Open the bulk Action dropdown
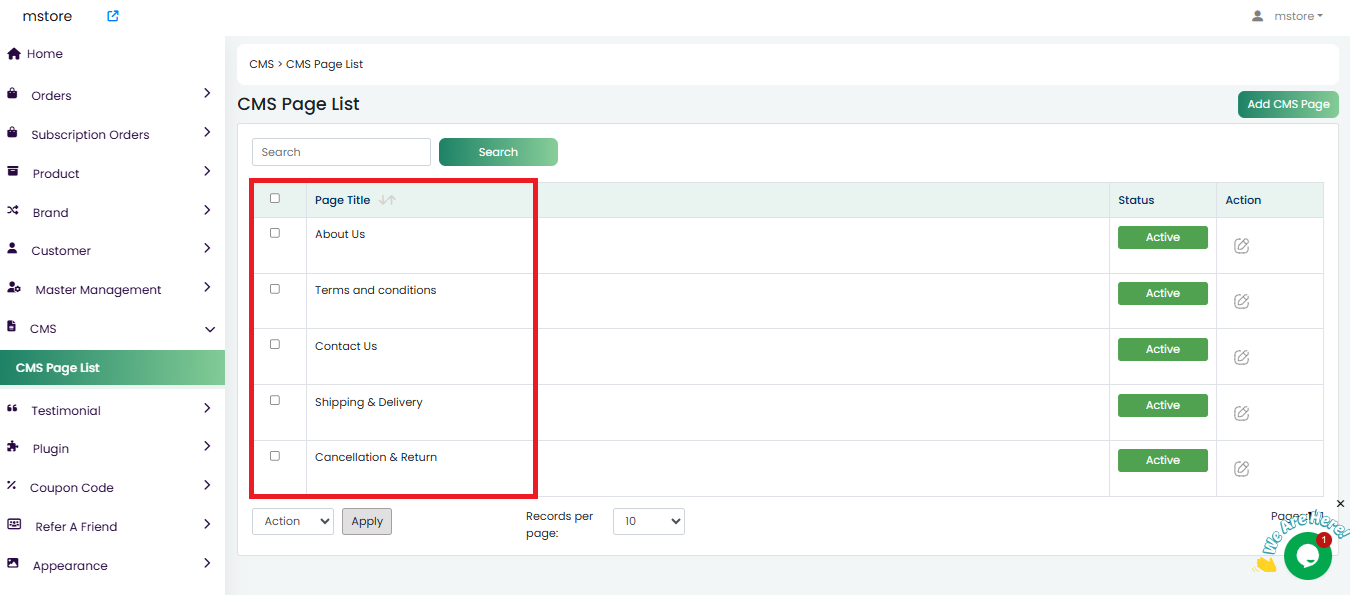1351x595 pixels. pyautogui.click(x=292, y=521)
